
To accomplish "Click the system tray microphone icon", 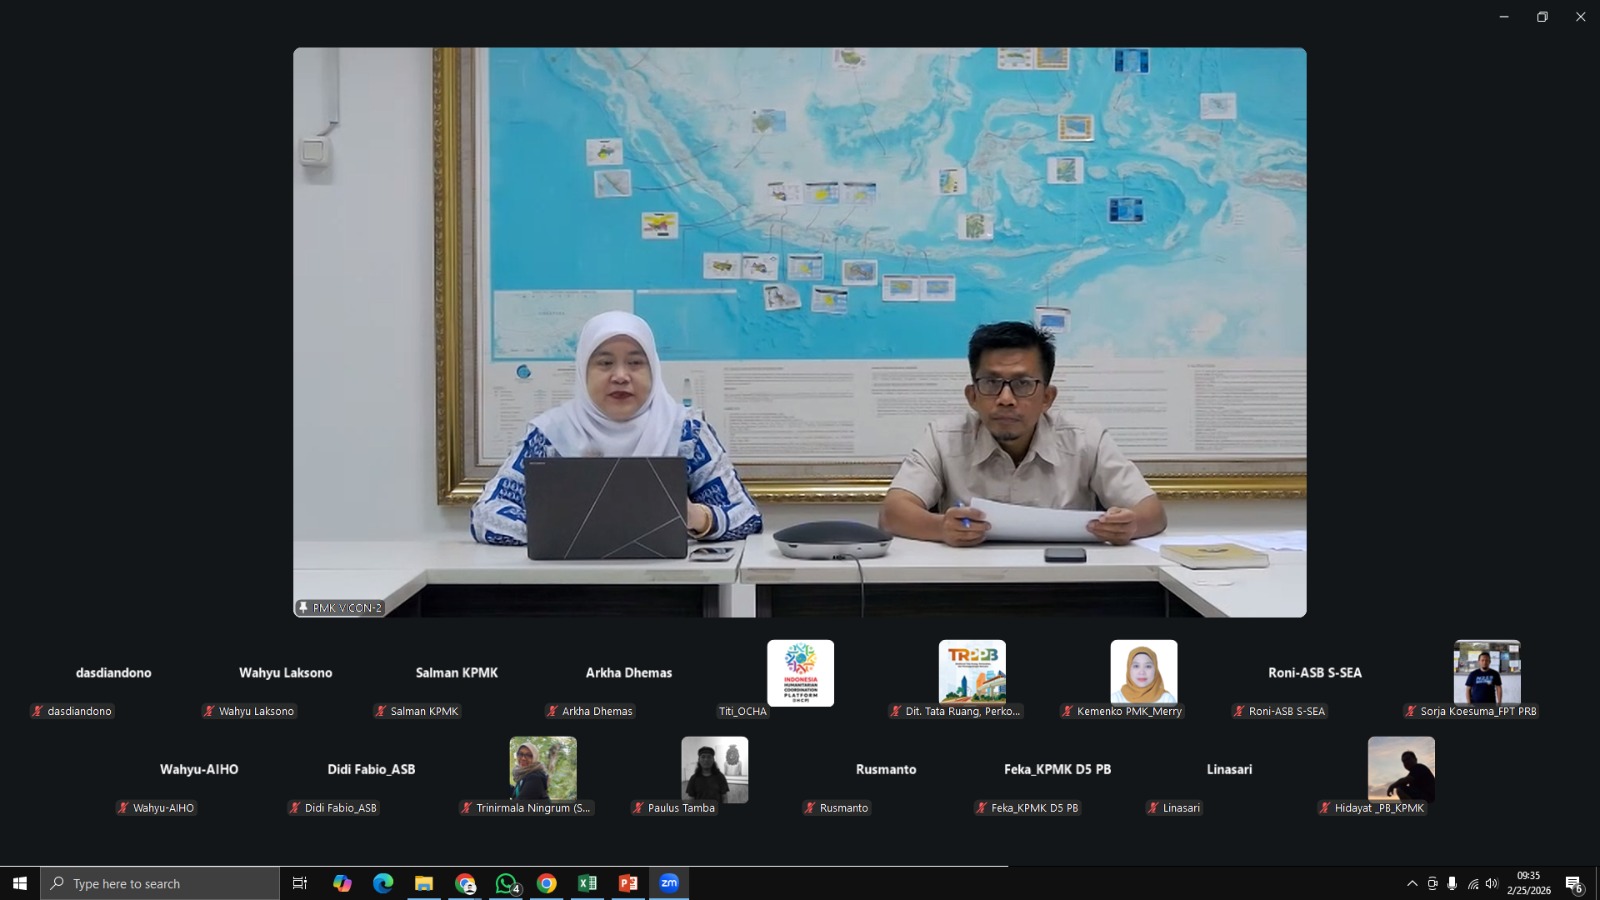I will pyautogui.click(x=1452, y=883).
